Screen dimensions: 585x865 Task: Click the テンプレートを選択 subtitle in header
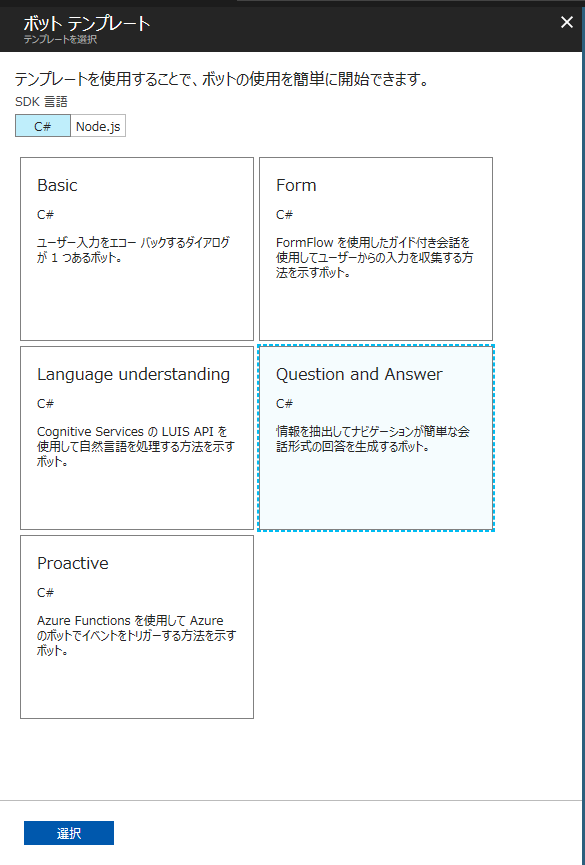[61, 40]
